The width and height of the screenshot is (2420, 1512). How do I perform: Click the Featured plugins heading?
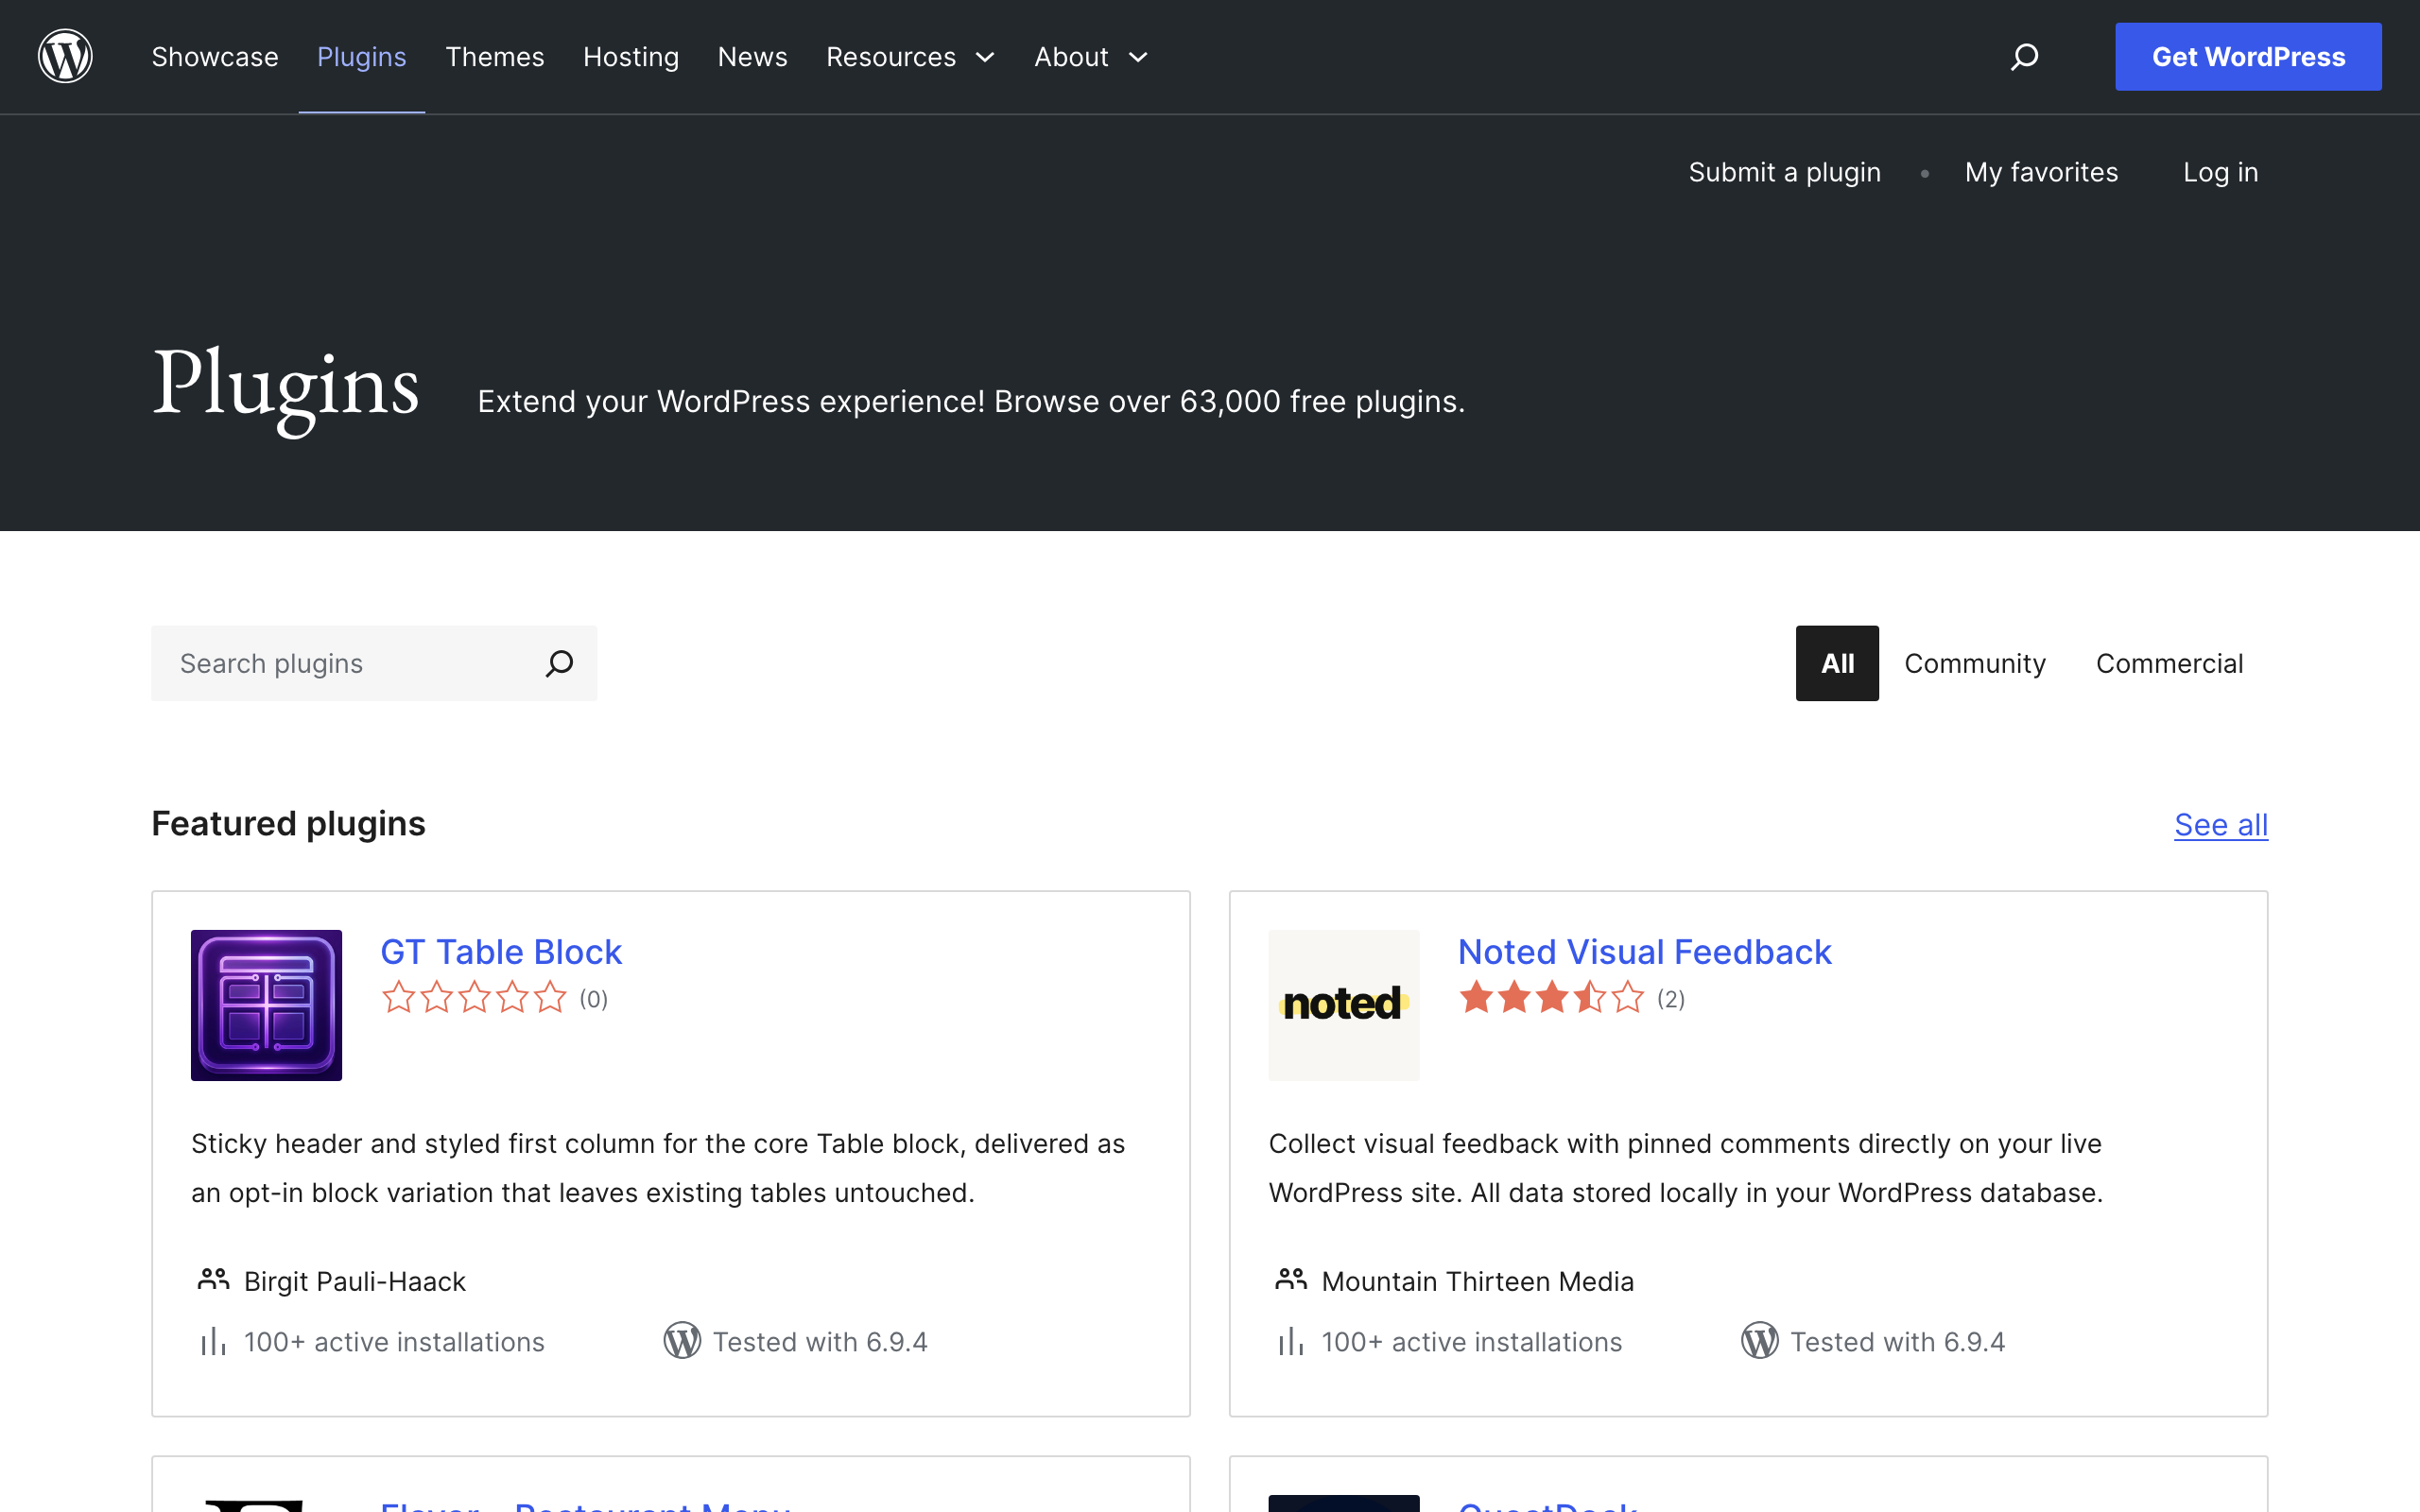[x=289, y=824]
